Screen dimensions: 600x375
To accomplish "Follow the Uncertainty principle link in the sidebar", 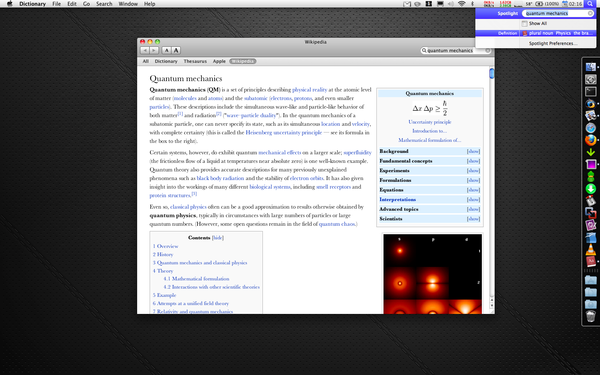I will (430, 122).
